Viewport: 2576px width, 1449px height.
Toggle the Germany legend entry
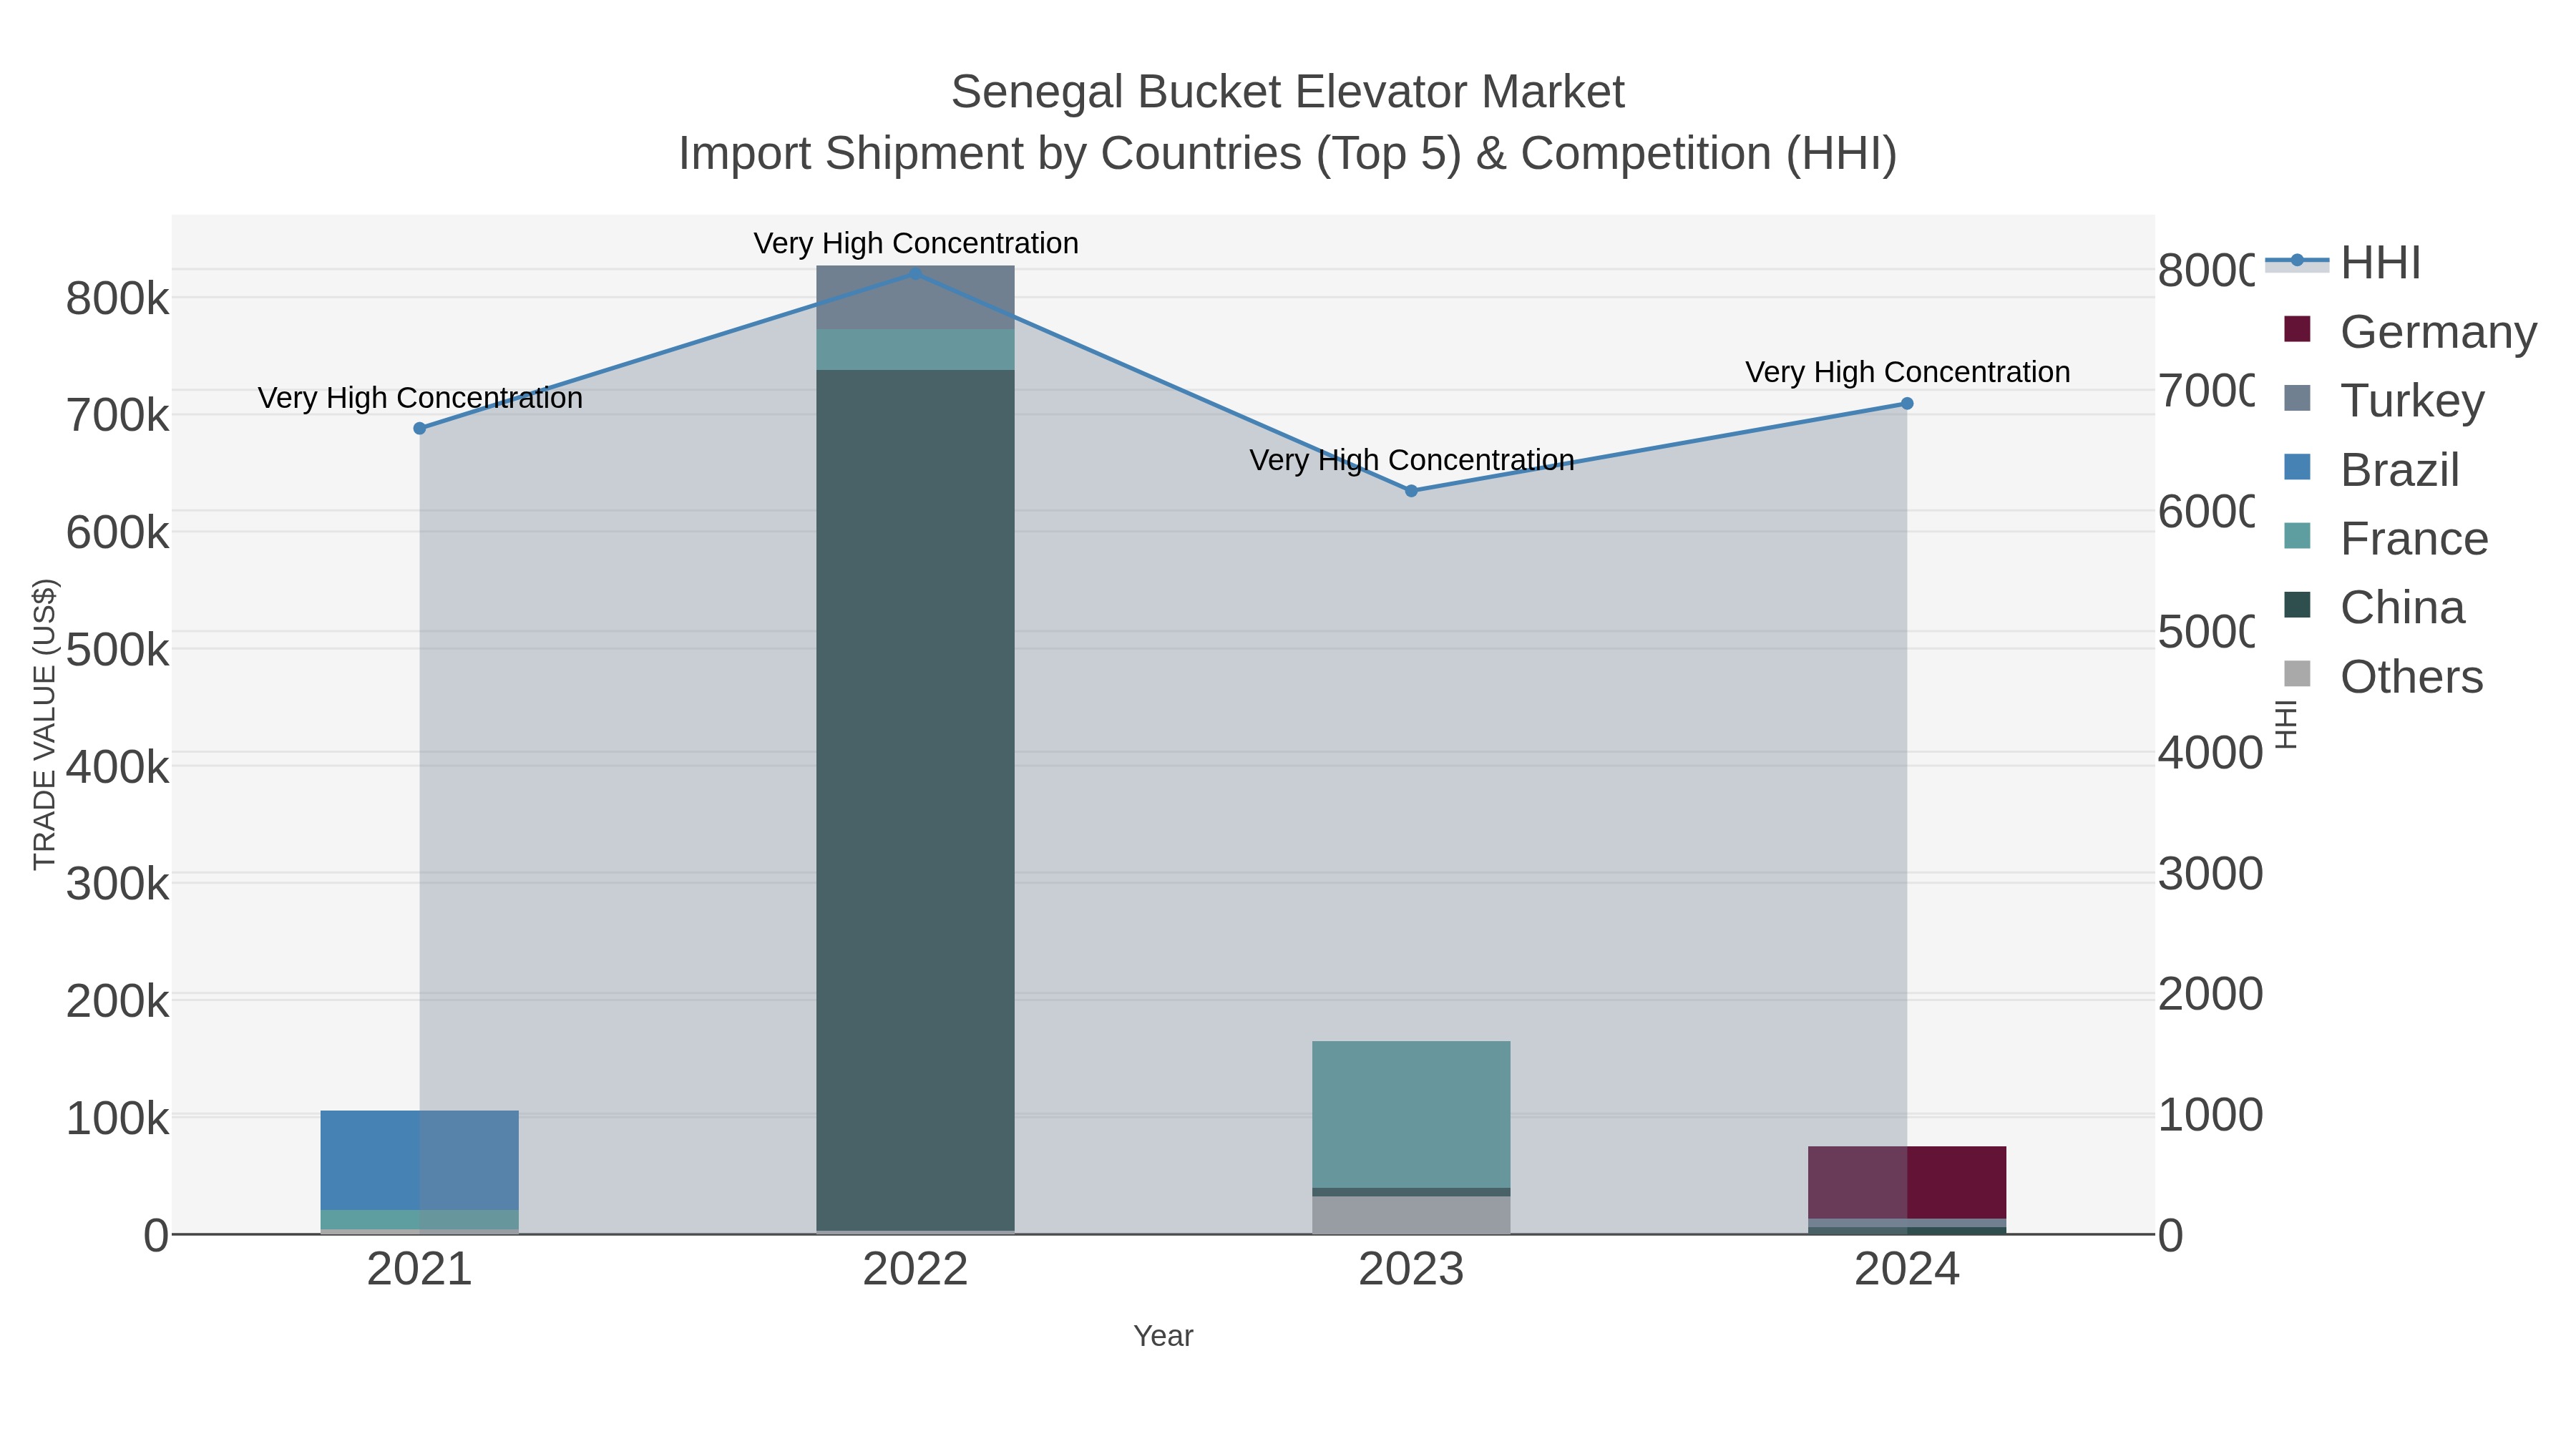pyautogui.click(x=2410, y=332)
